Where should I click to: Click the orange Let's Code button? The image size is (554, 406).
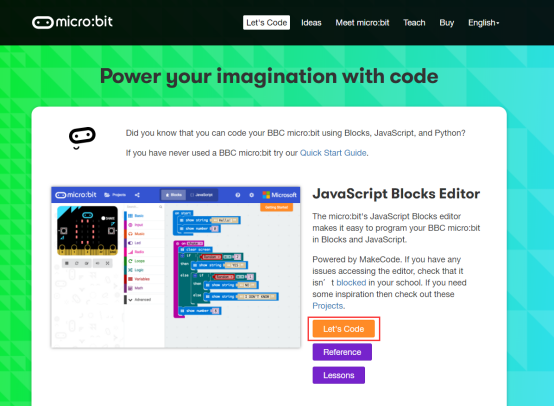[x=343, y=329]
